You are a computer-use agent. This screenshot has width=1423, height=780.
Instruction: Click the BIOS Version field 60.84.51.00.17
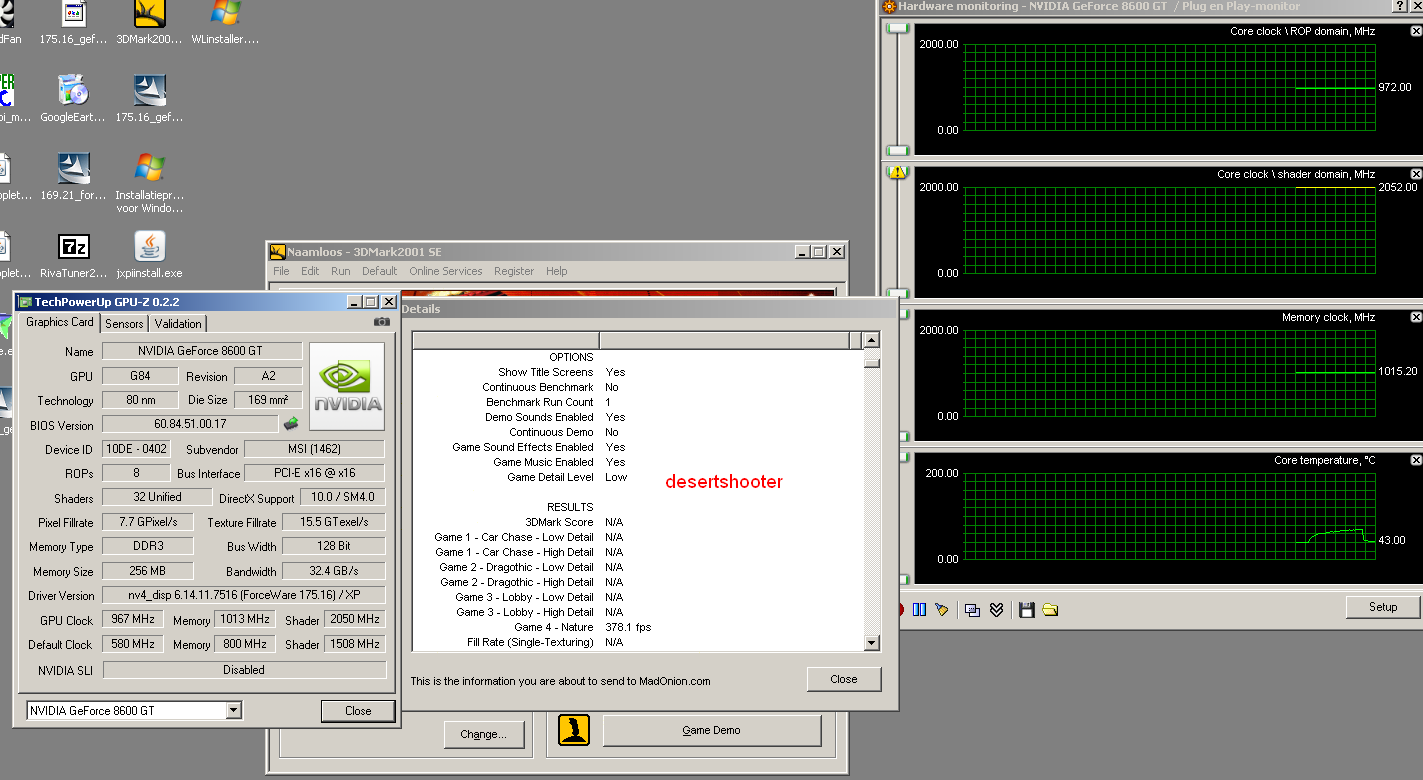(190, 425)
